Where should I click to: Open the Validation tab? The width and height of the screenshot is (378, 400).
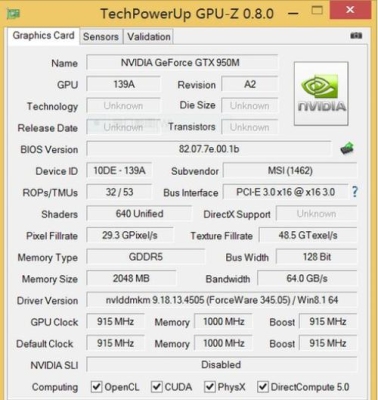(x=149, y=37)
